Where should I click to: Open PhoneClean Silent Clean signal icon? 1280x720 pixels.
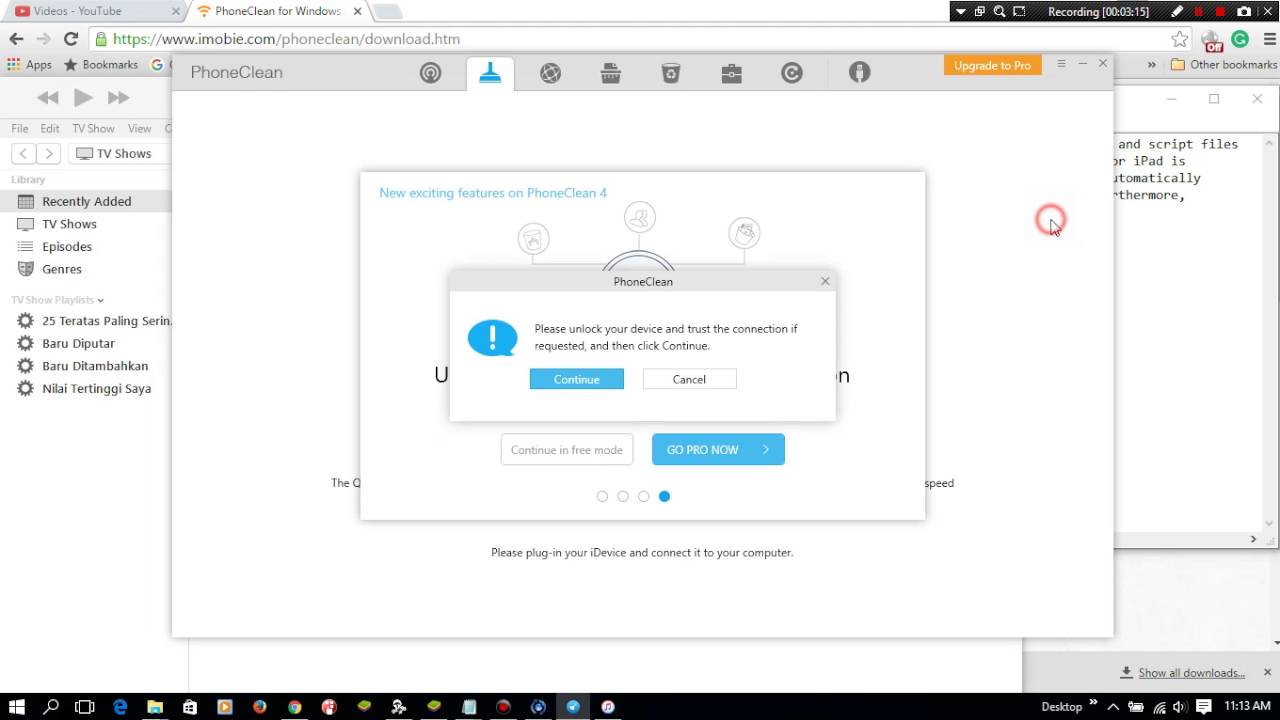(430, 73)
